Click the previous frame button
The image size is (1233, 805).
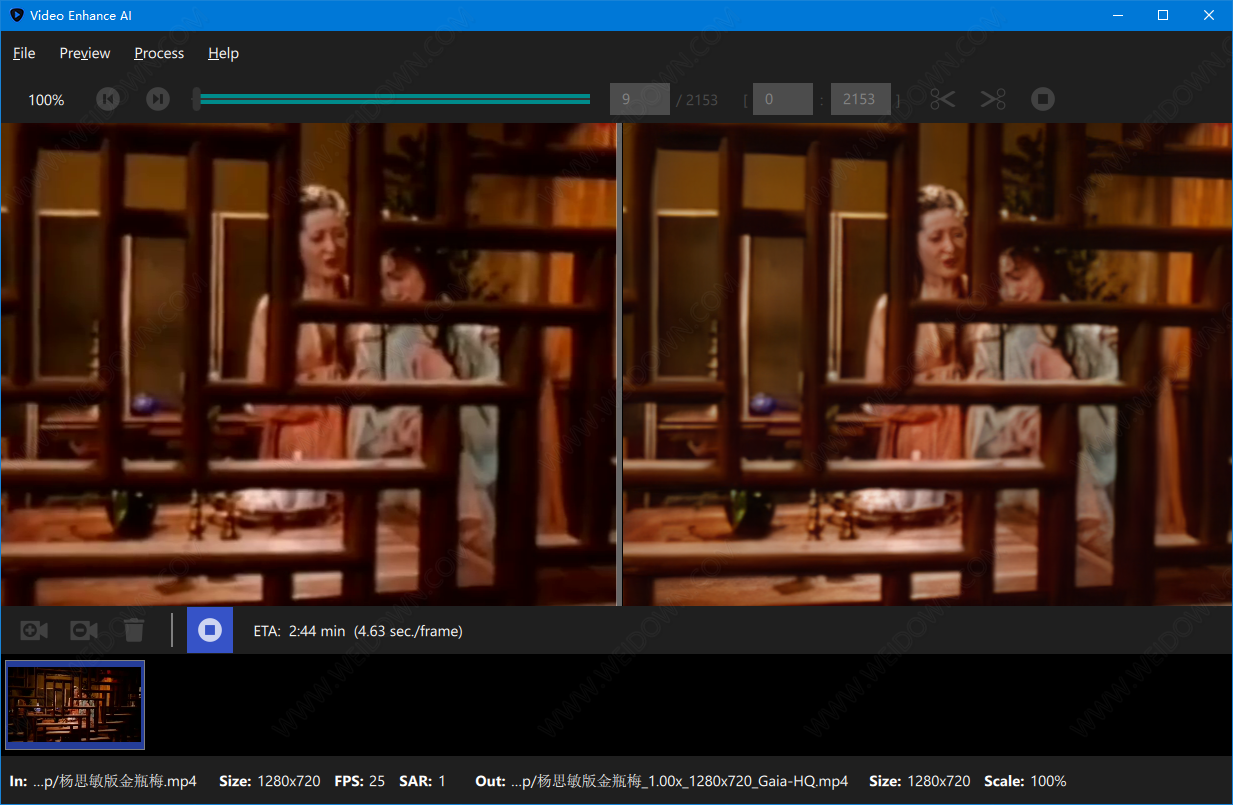(x=108, y=99)
